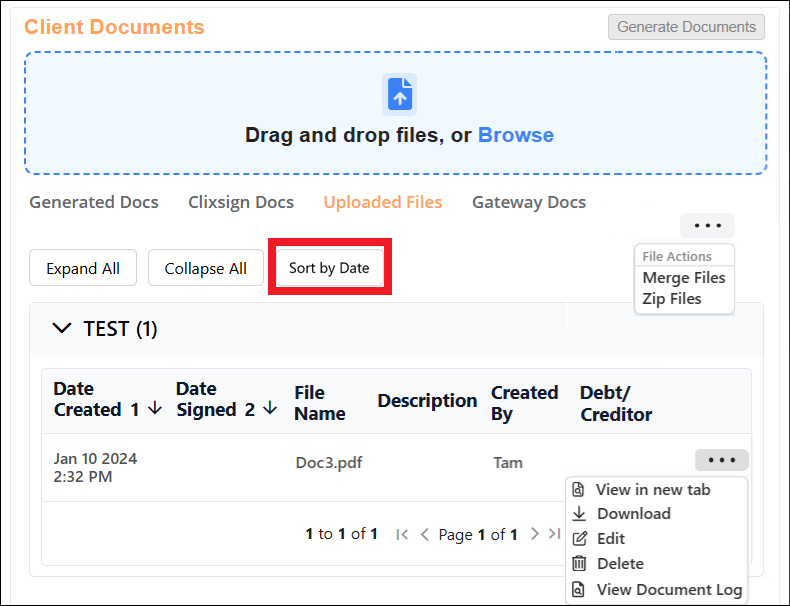The width and height of the screenshot is (790, 606).
Task: Open the Doc3.pdf row three-dot menu
Action: click(721, 460)
